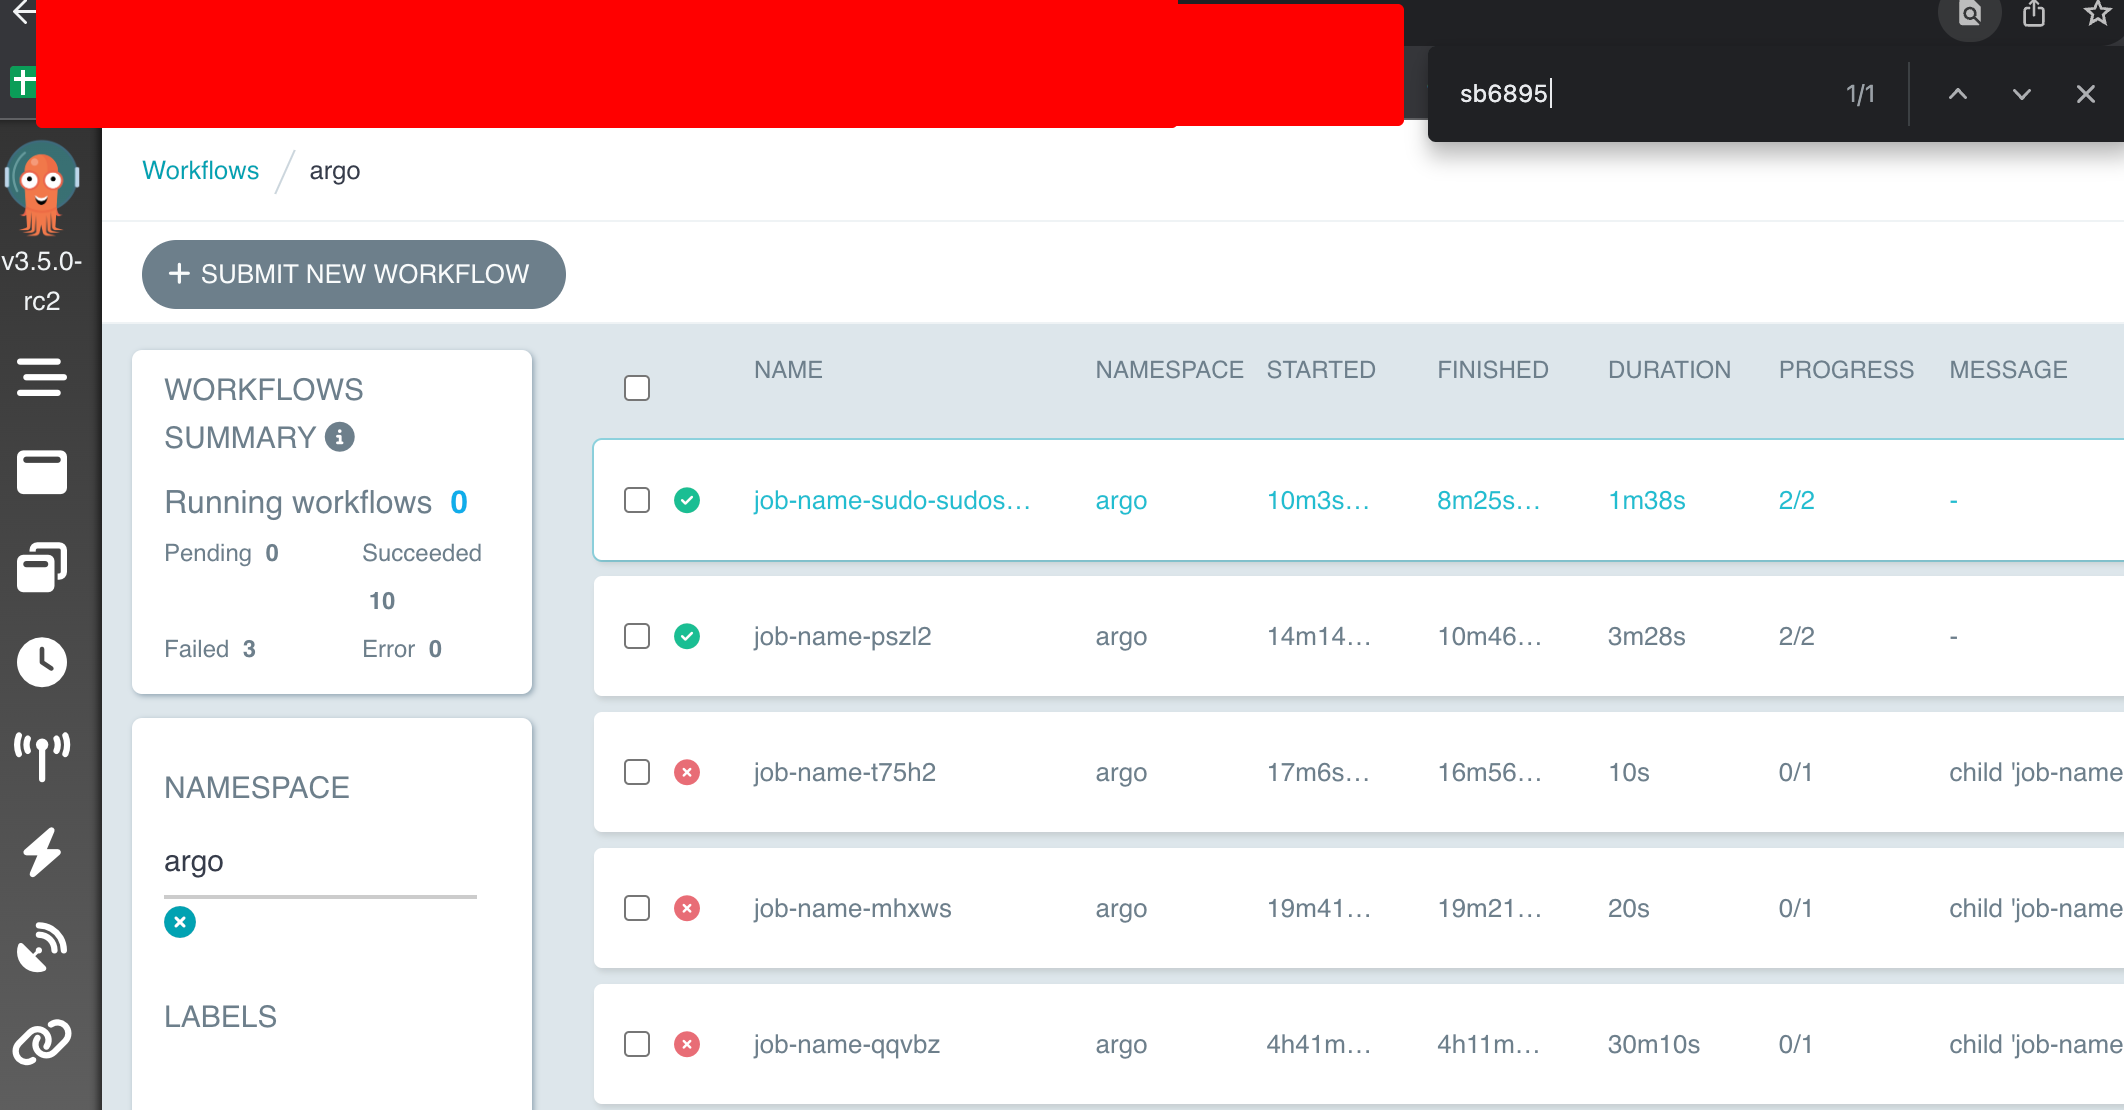Open the Workflows breadcrumb link
Screen dimensions: 2124x1110
point(200,170)
